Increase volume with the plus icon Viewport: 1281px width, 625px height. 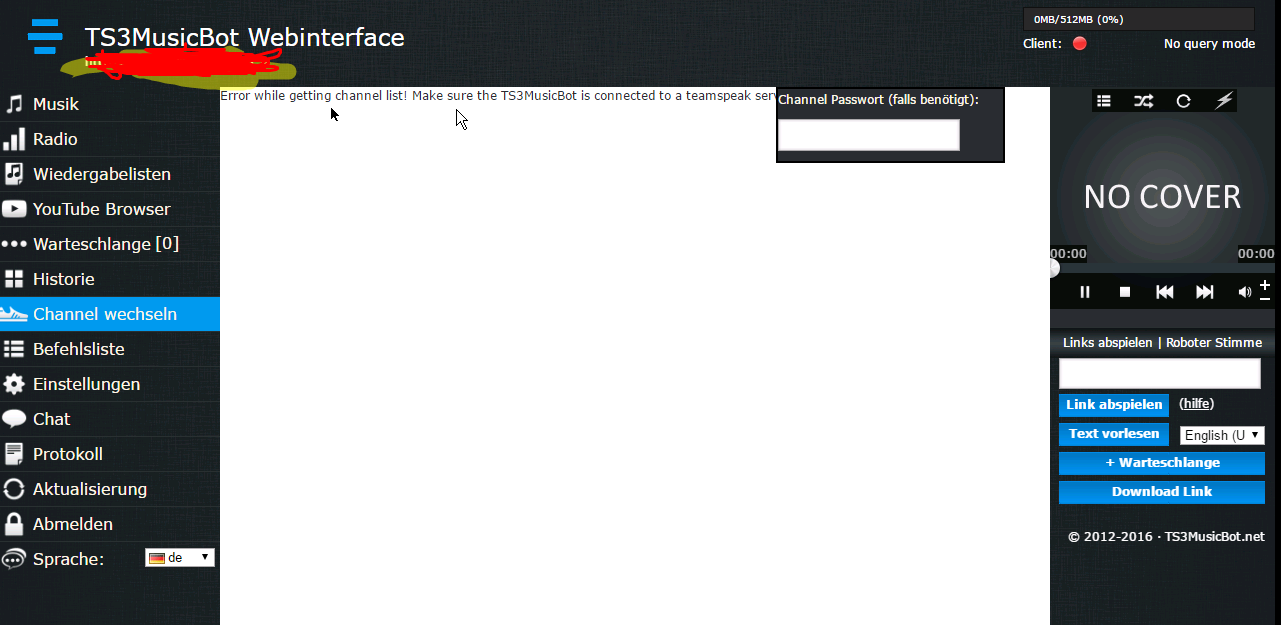(x=1265, y=285)
